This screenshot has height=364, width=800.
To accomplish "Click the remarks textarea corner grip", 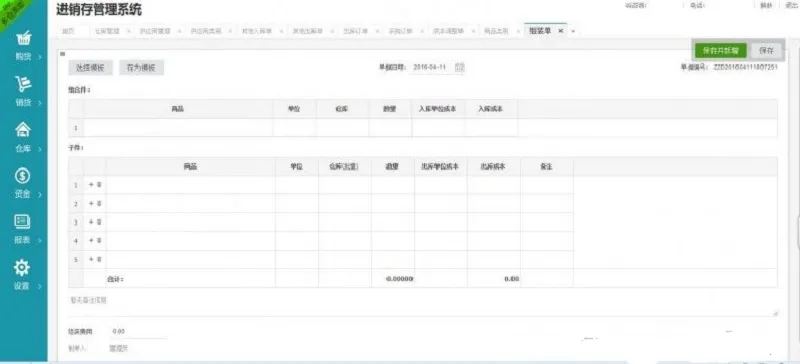I will pos(776,314).
